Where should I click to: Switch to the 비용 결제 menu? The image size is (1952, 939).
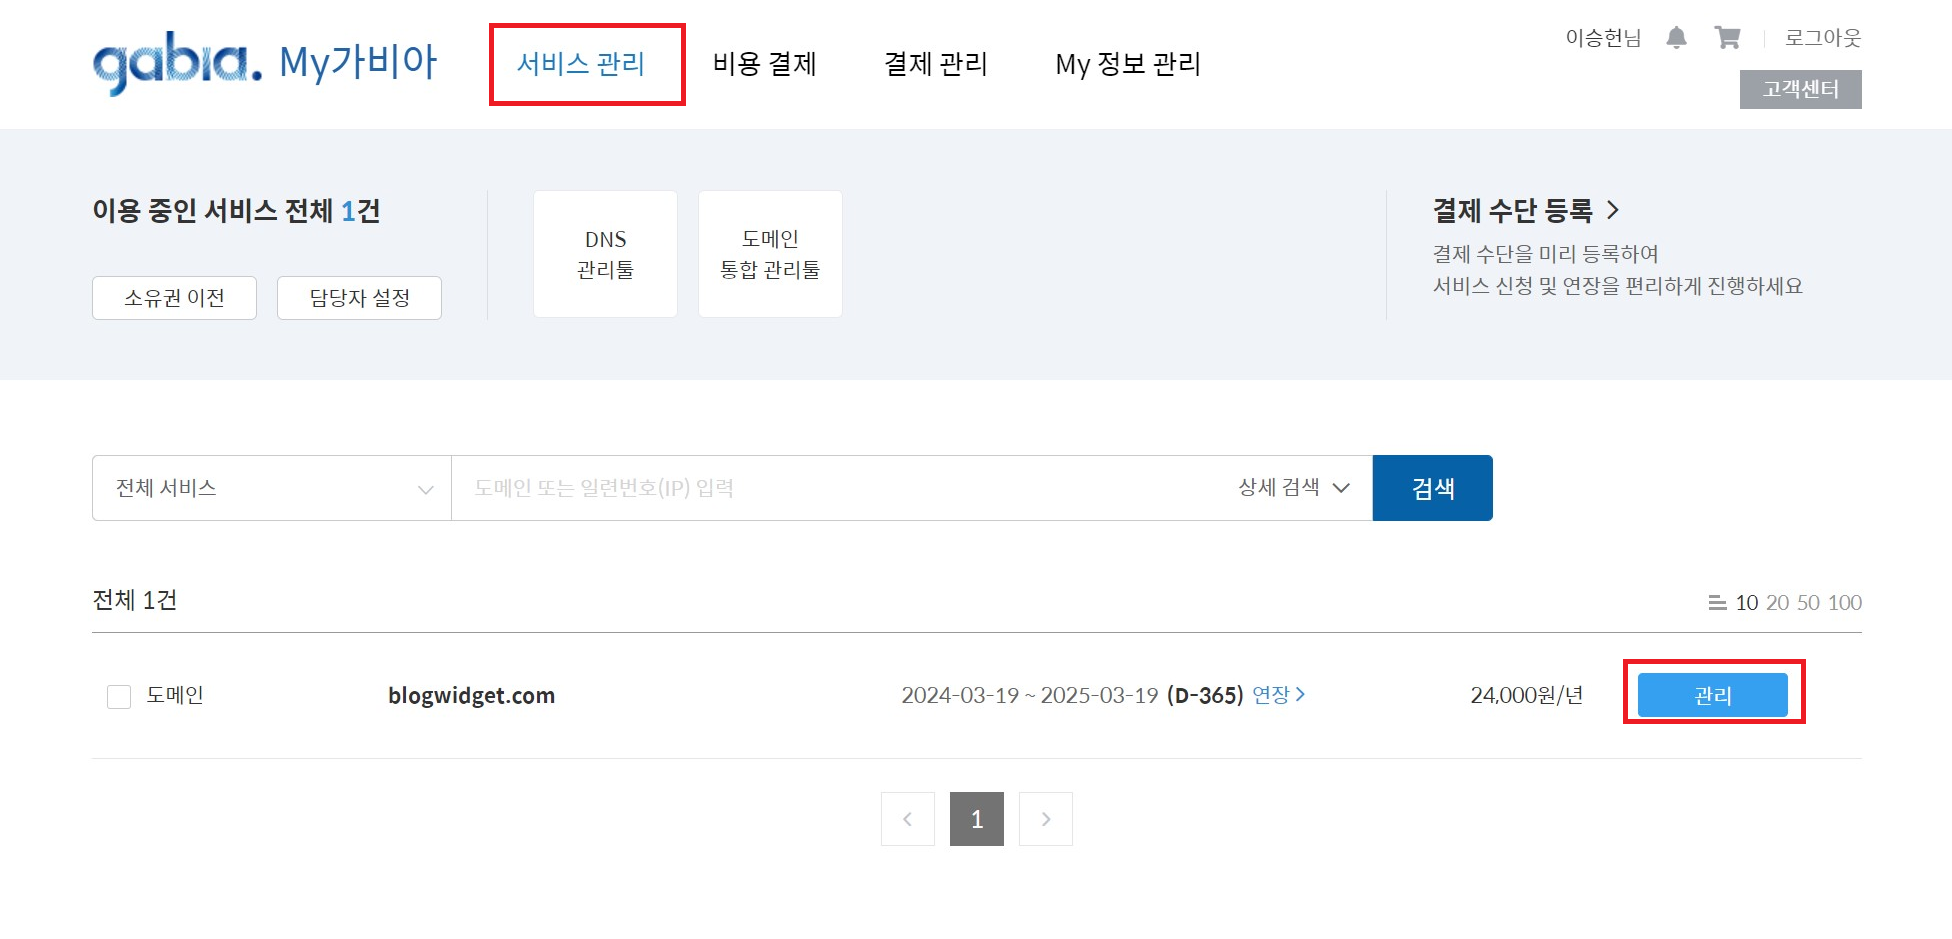(764, 63)
